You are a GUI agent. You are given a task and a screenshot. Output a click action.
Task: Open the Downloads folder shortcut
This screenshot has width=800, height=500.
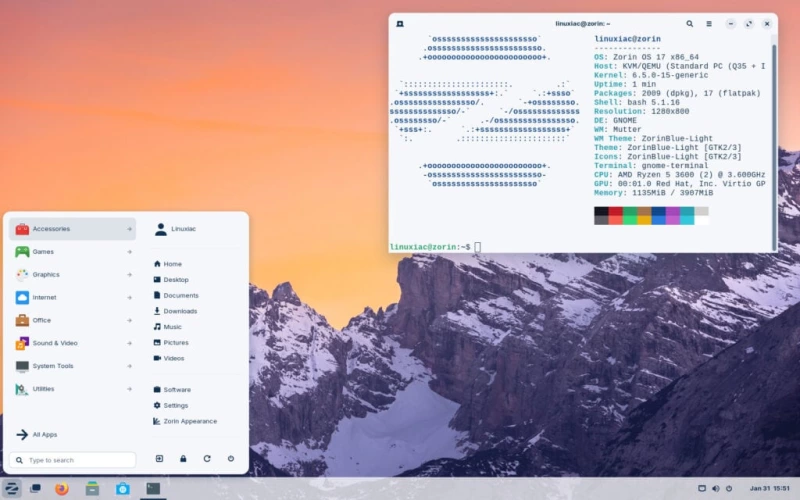[176, 311]
